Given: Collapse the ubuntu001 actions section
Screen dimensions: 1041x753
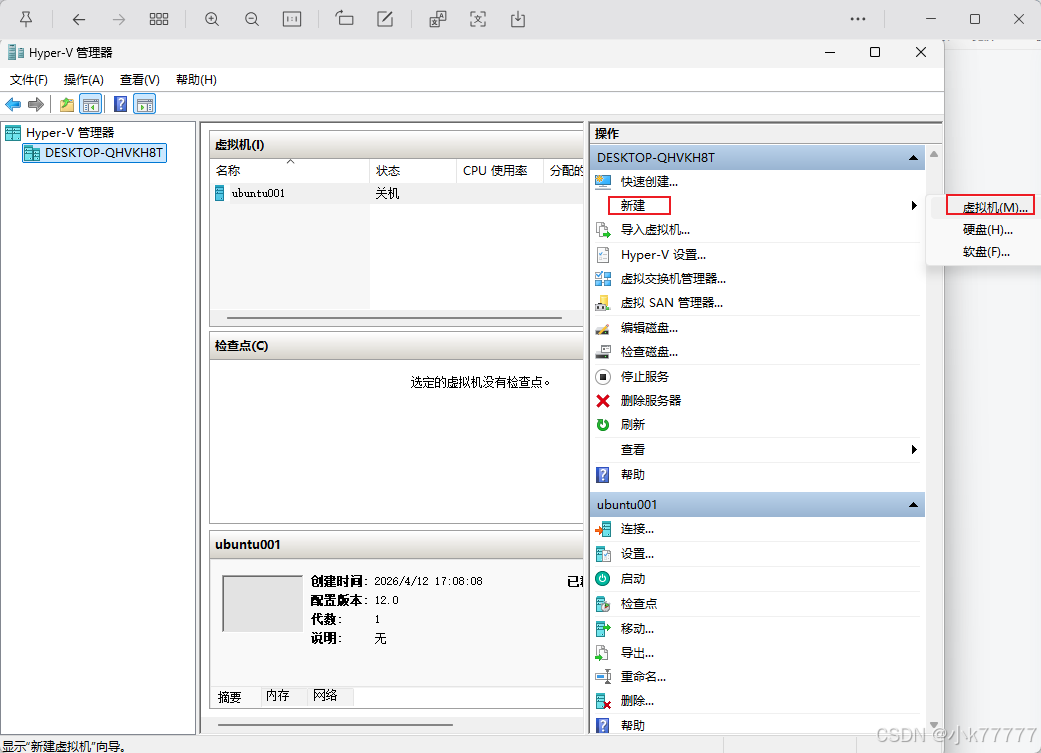Looking at the screenshot, I should pyautogui.click(x=913, y=505).
